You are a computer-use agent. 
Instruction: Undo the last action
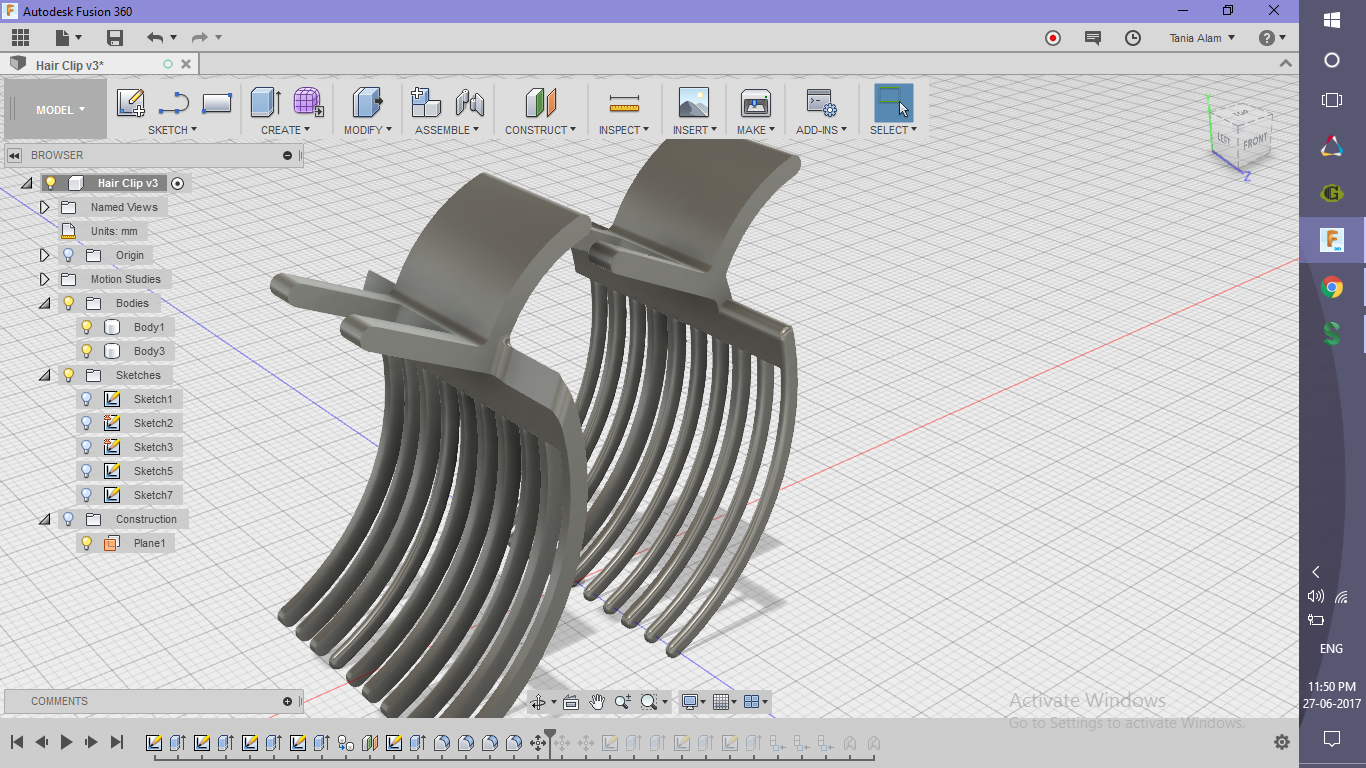(x=155, y=38)
